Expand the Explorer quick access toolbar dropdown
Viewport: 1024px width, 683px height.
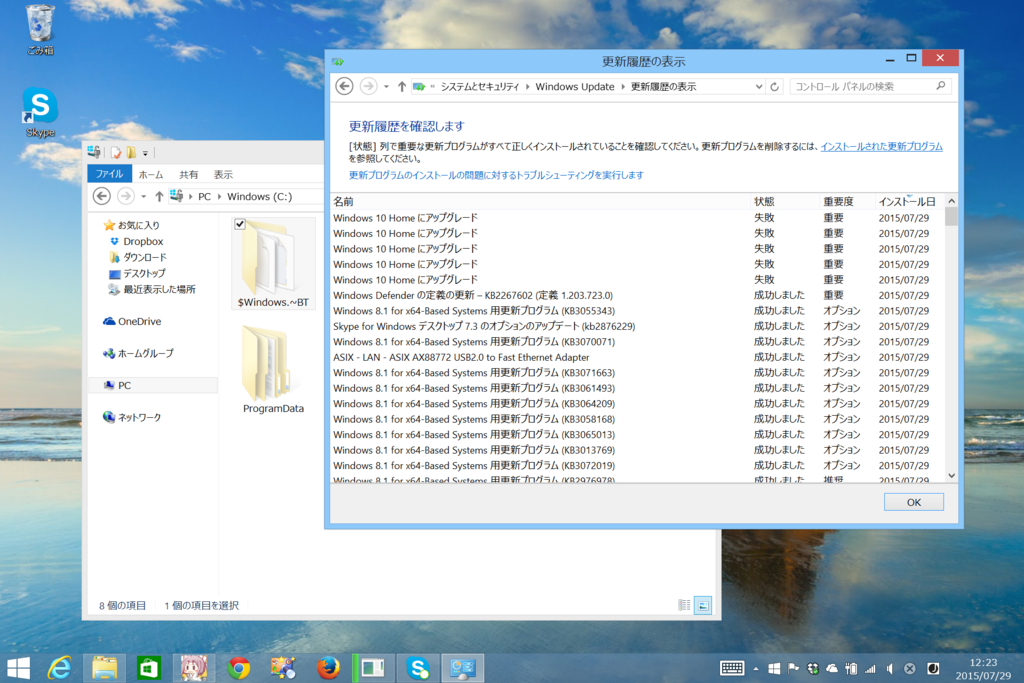point(145,153)
